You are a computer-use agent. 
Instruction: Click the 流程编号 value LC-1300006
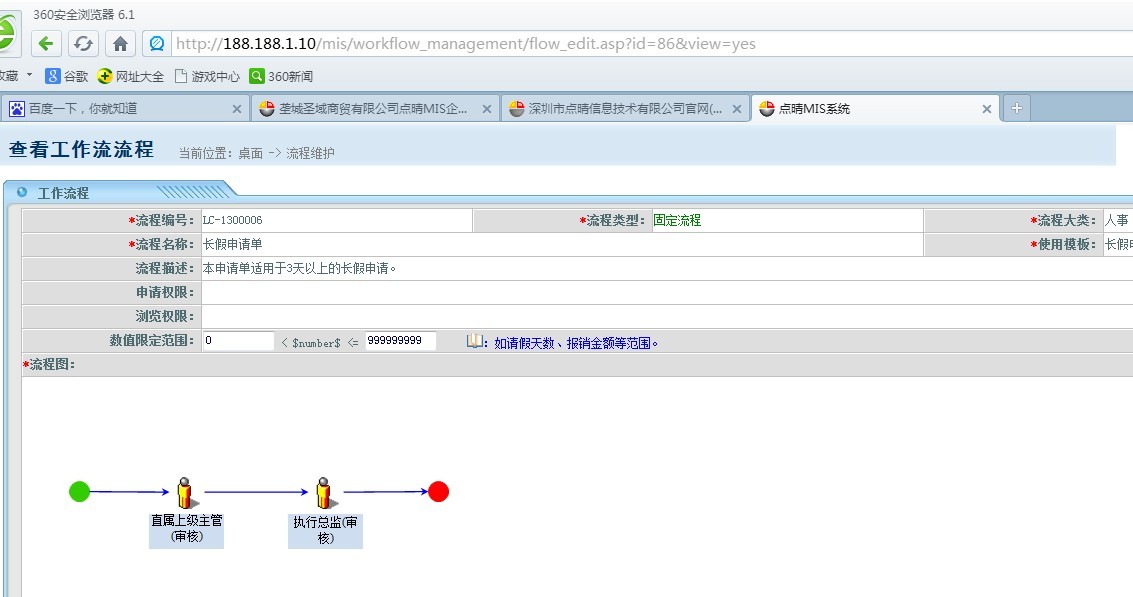point(233,220)
